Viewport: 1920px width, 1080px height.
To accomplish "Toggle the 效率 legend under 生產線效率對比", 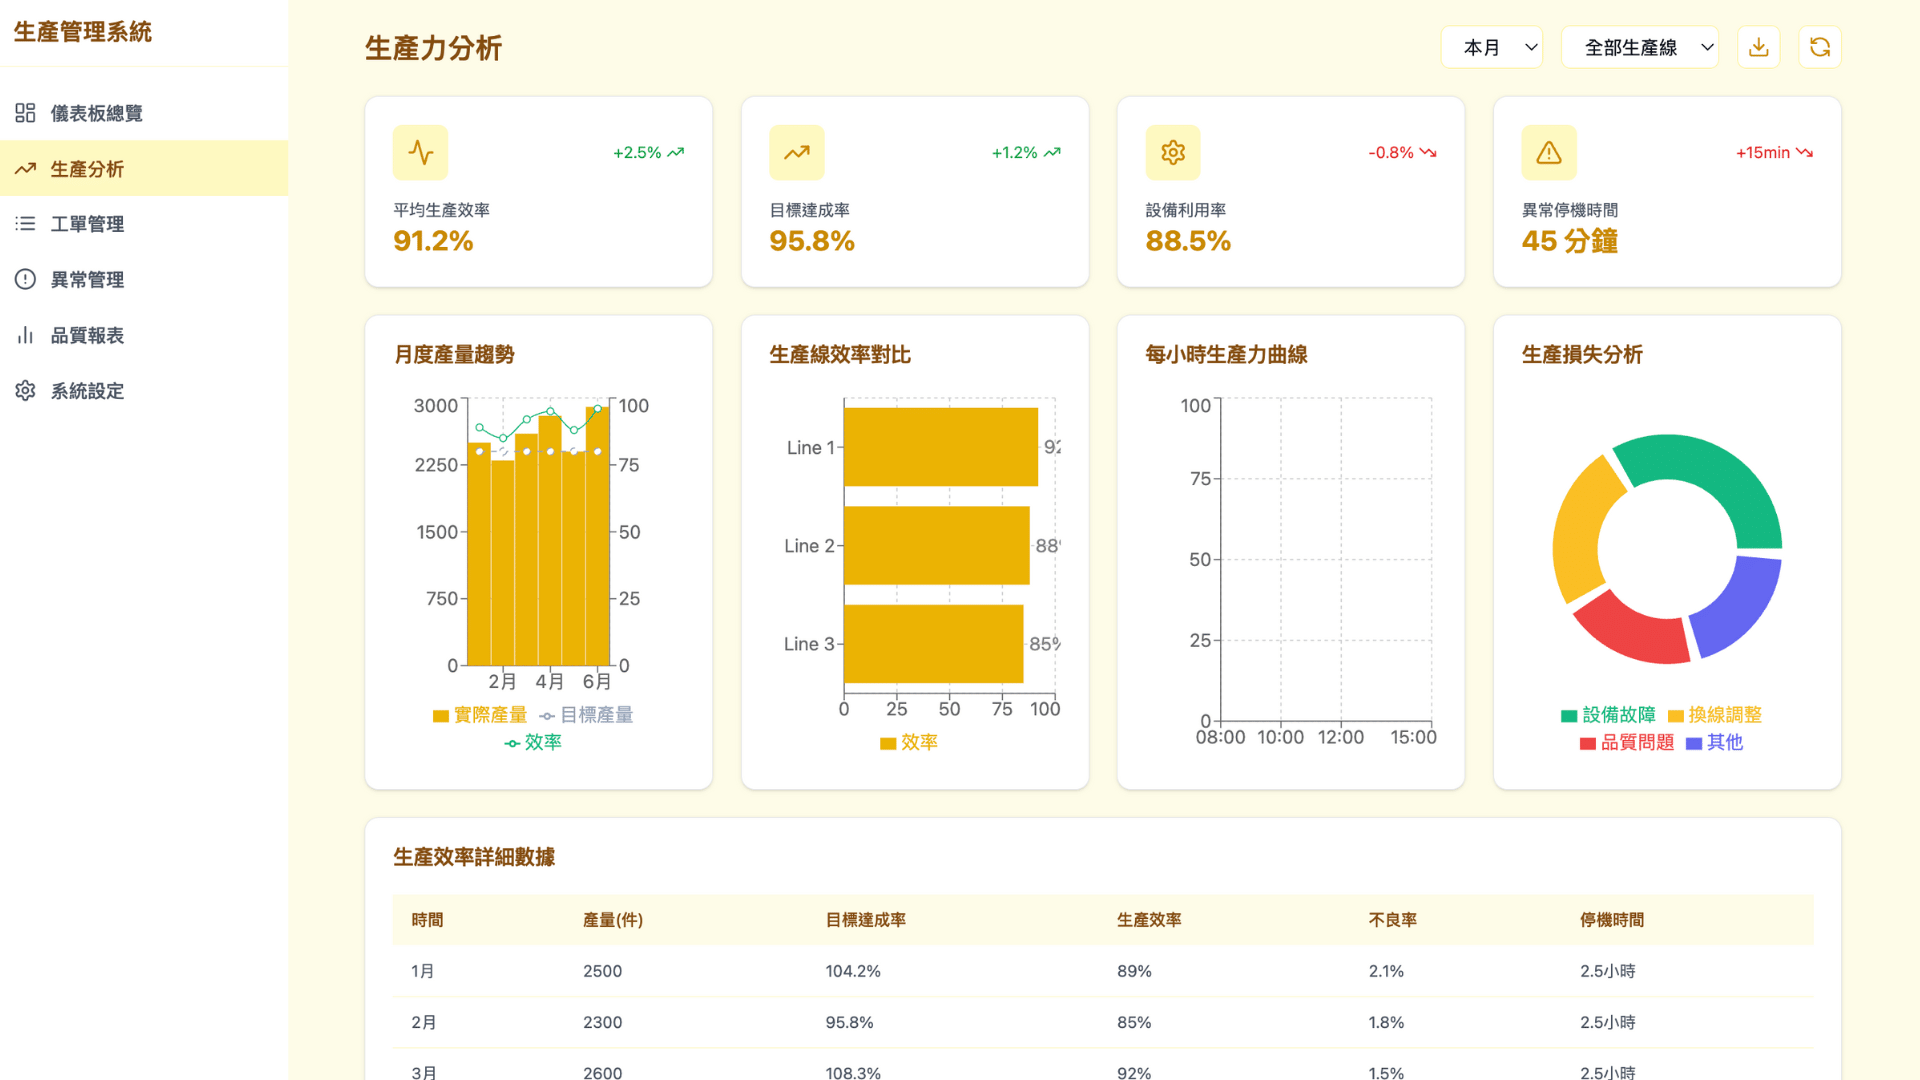I will [908, 742].
